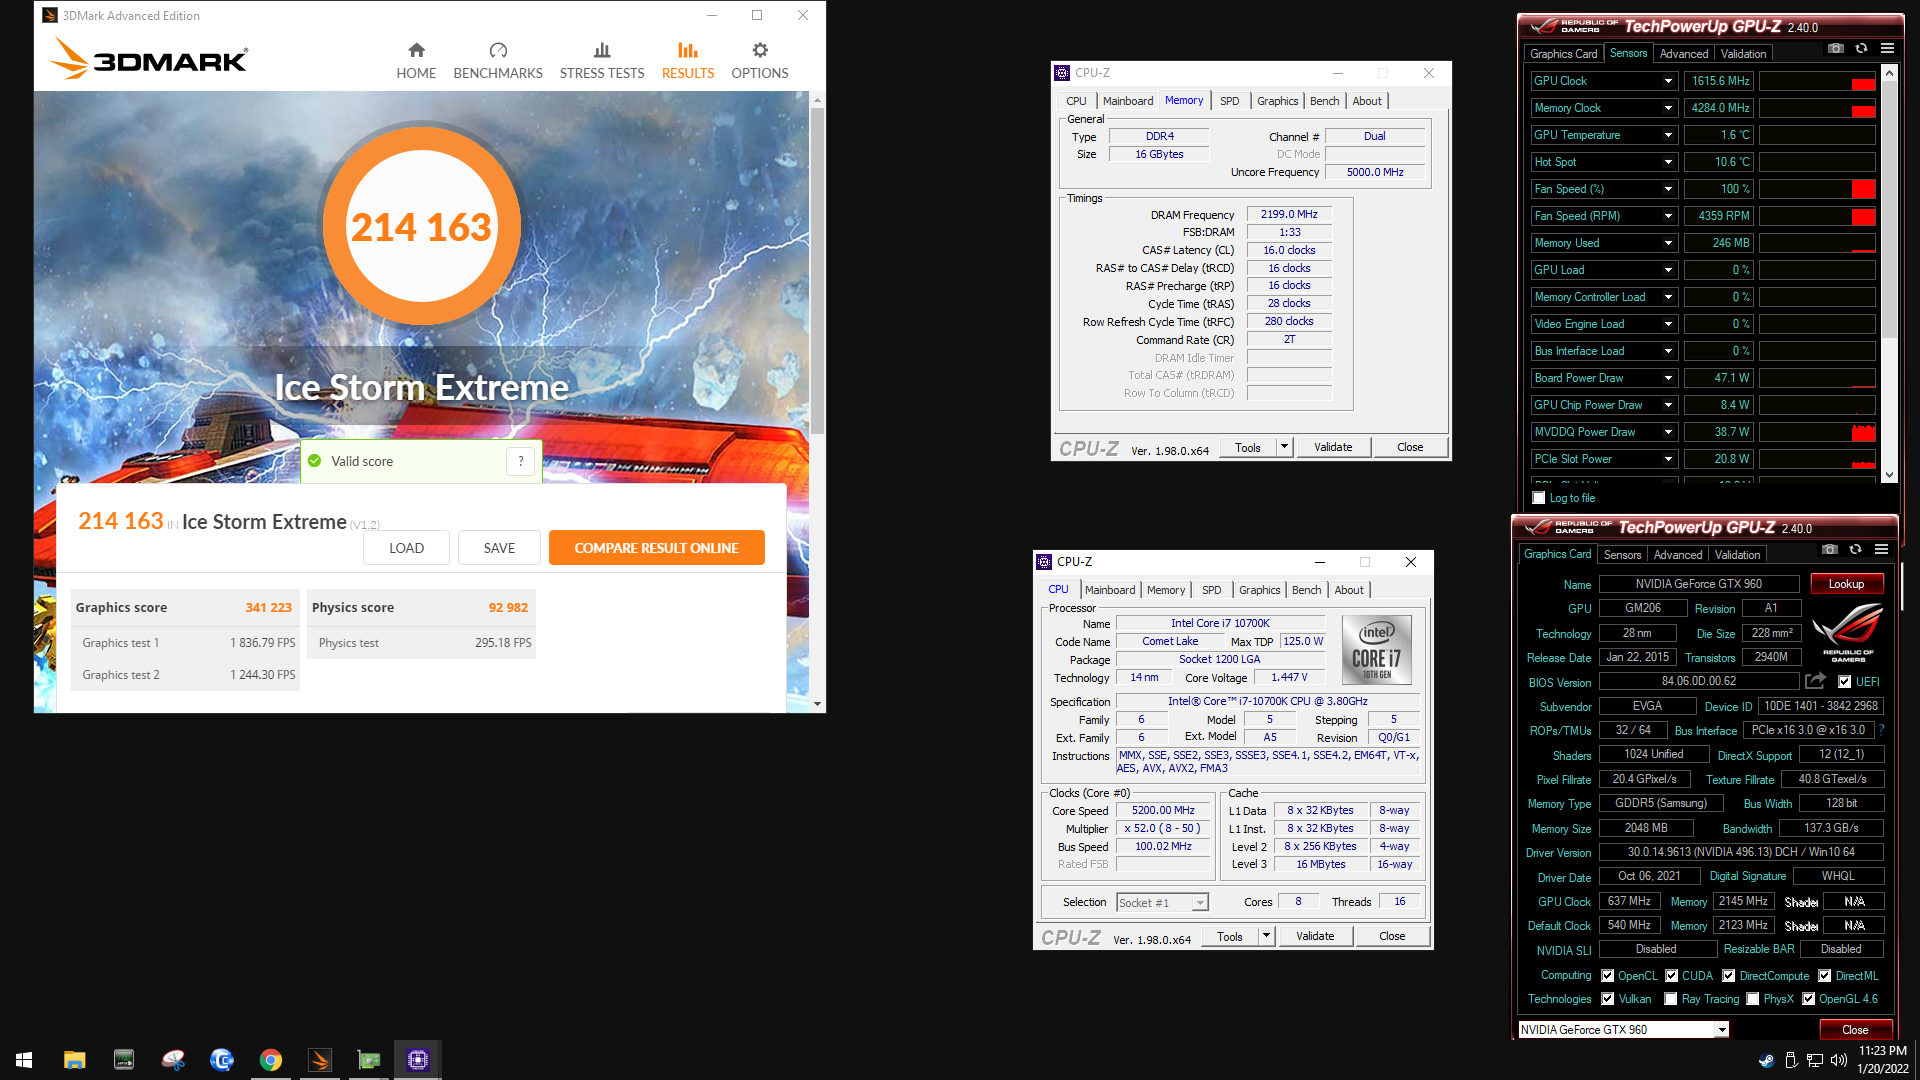1920x1080 pixels.
Task: Open hamburger menu in GPU-Z Sensors window
Action: pos(1887,48)
